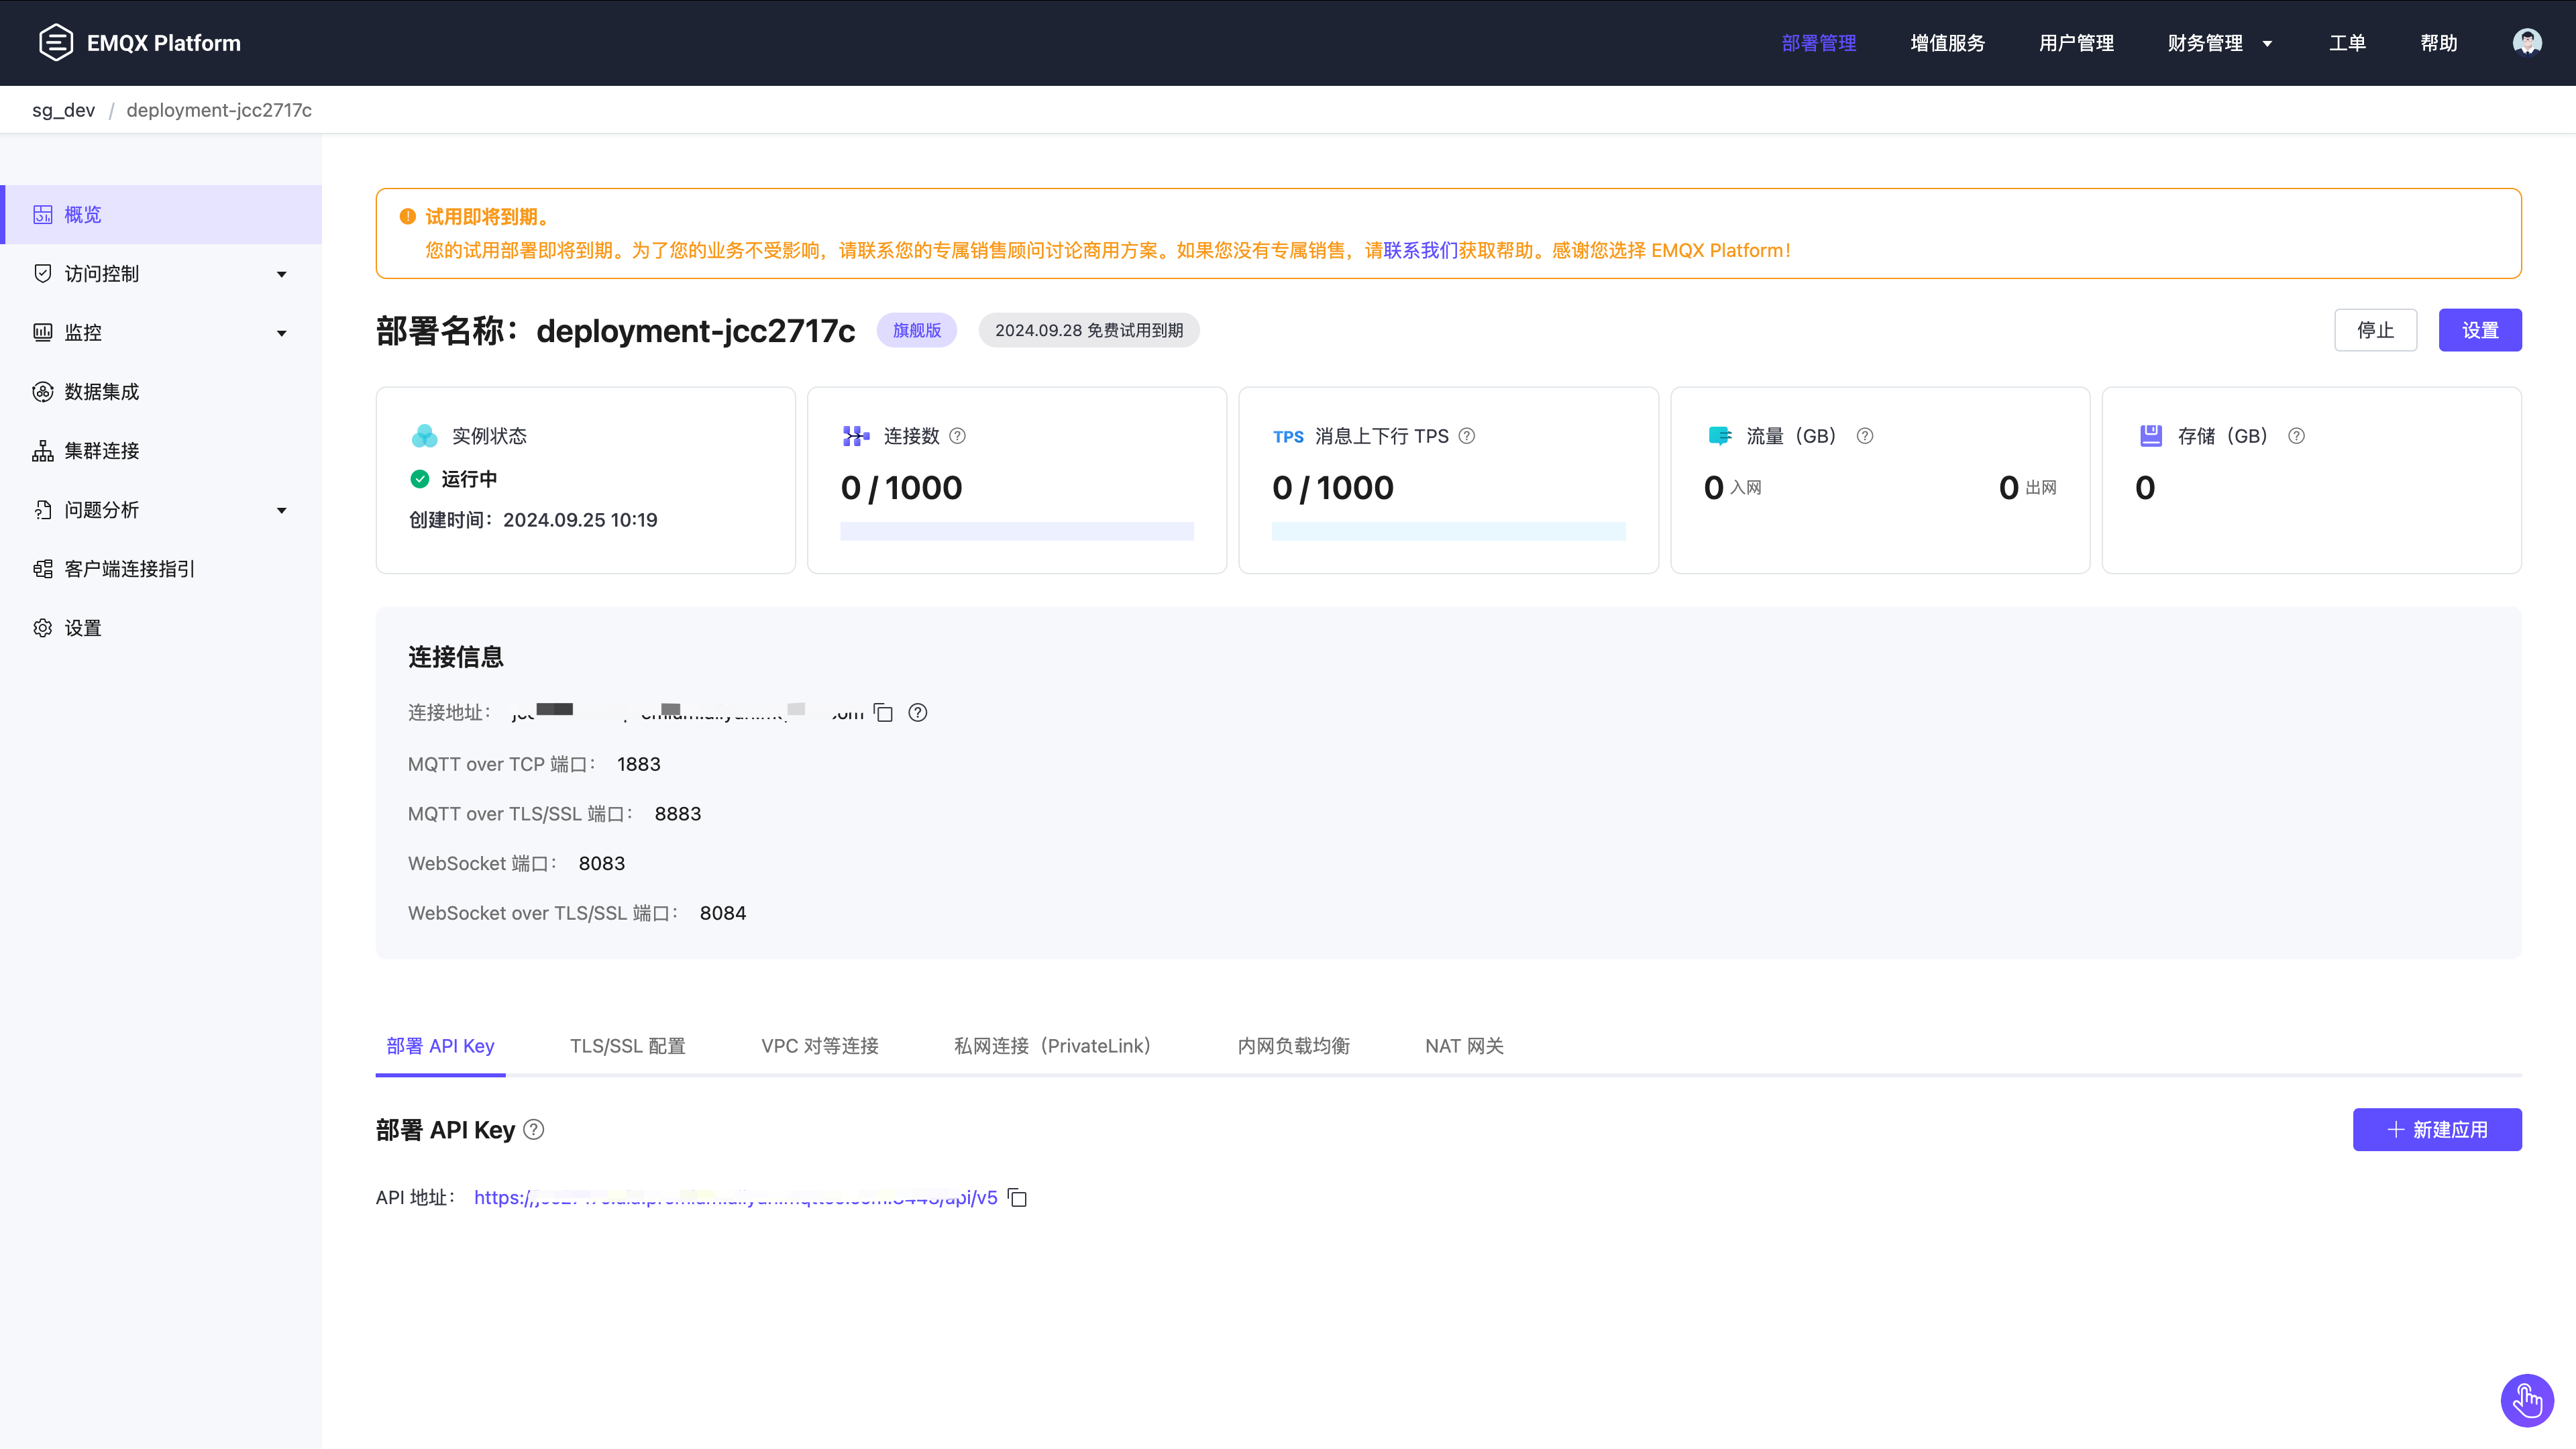Expand the 访问控制 submenu arrow
The height and width of the screenshot is (1449, 2576).
(281, 274)
